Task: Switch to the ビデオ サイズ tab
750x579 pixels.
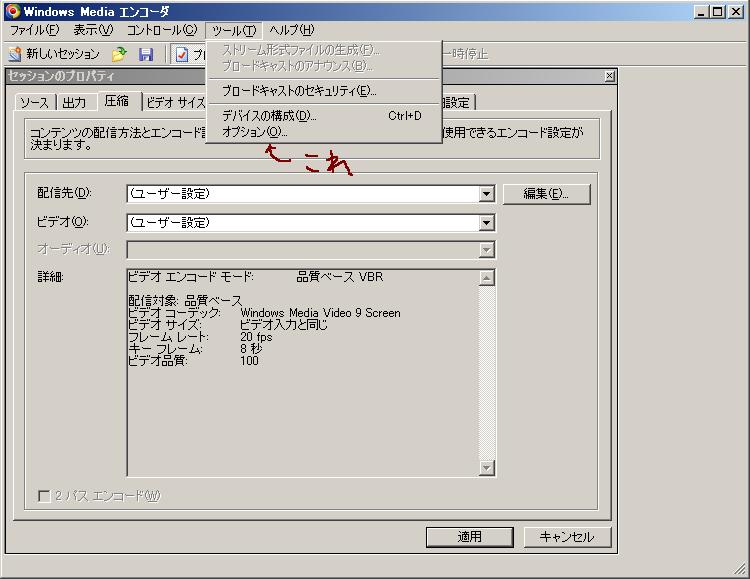Action: coord(175,102)
